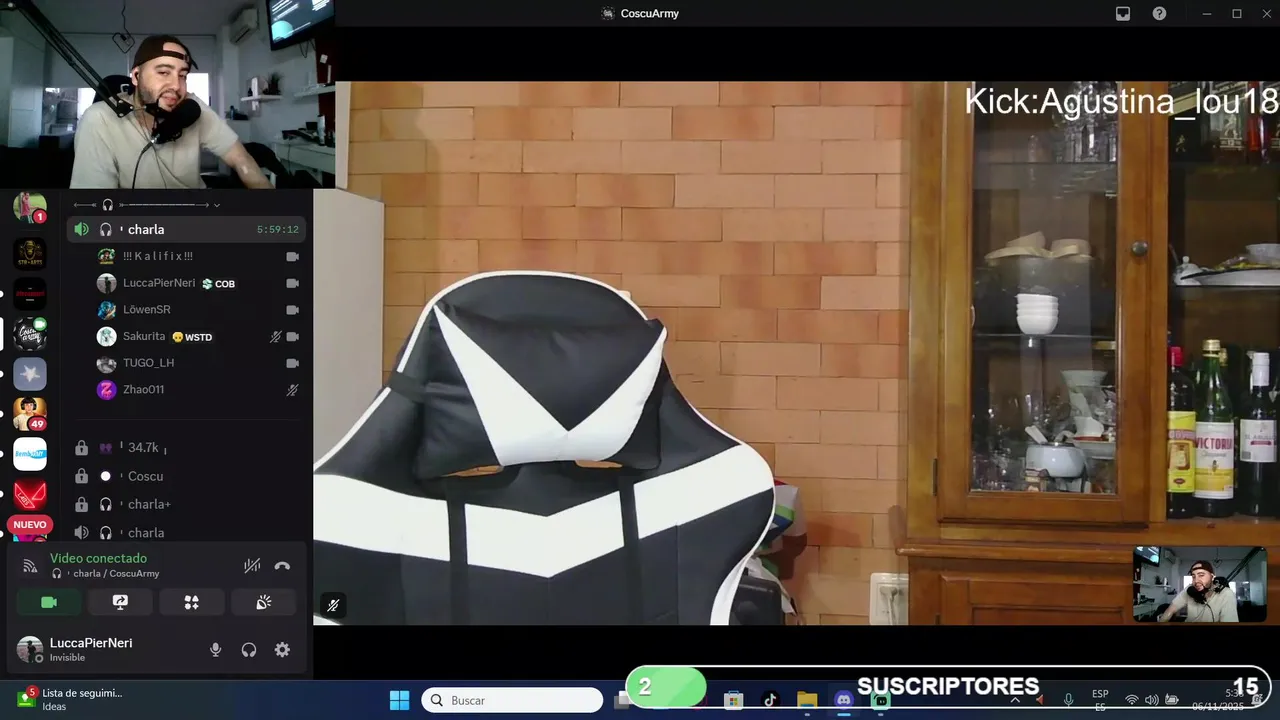Click camera icon next to LöwenSR
Screen dimensions: 1280x720
[292, 310]
